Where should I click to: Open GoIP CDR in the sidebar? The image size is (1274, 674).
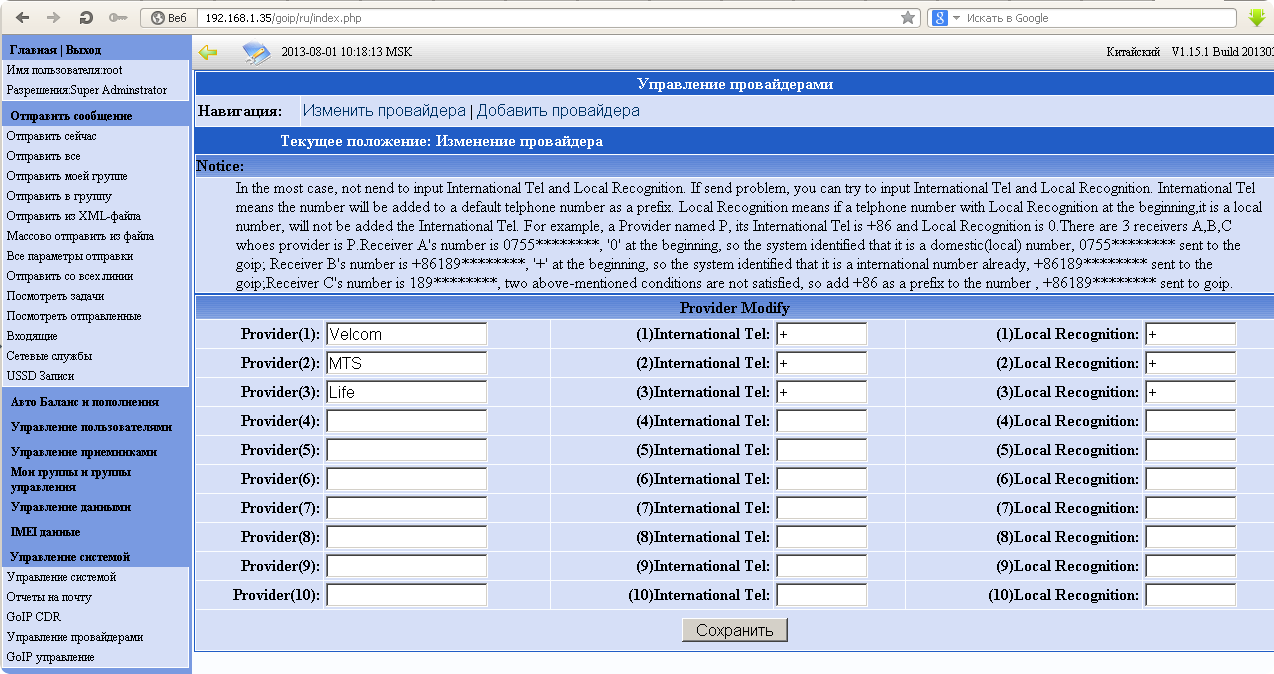33,617
